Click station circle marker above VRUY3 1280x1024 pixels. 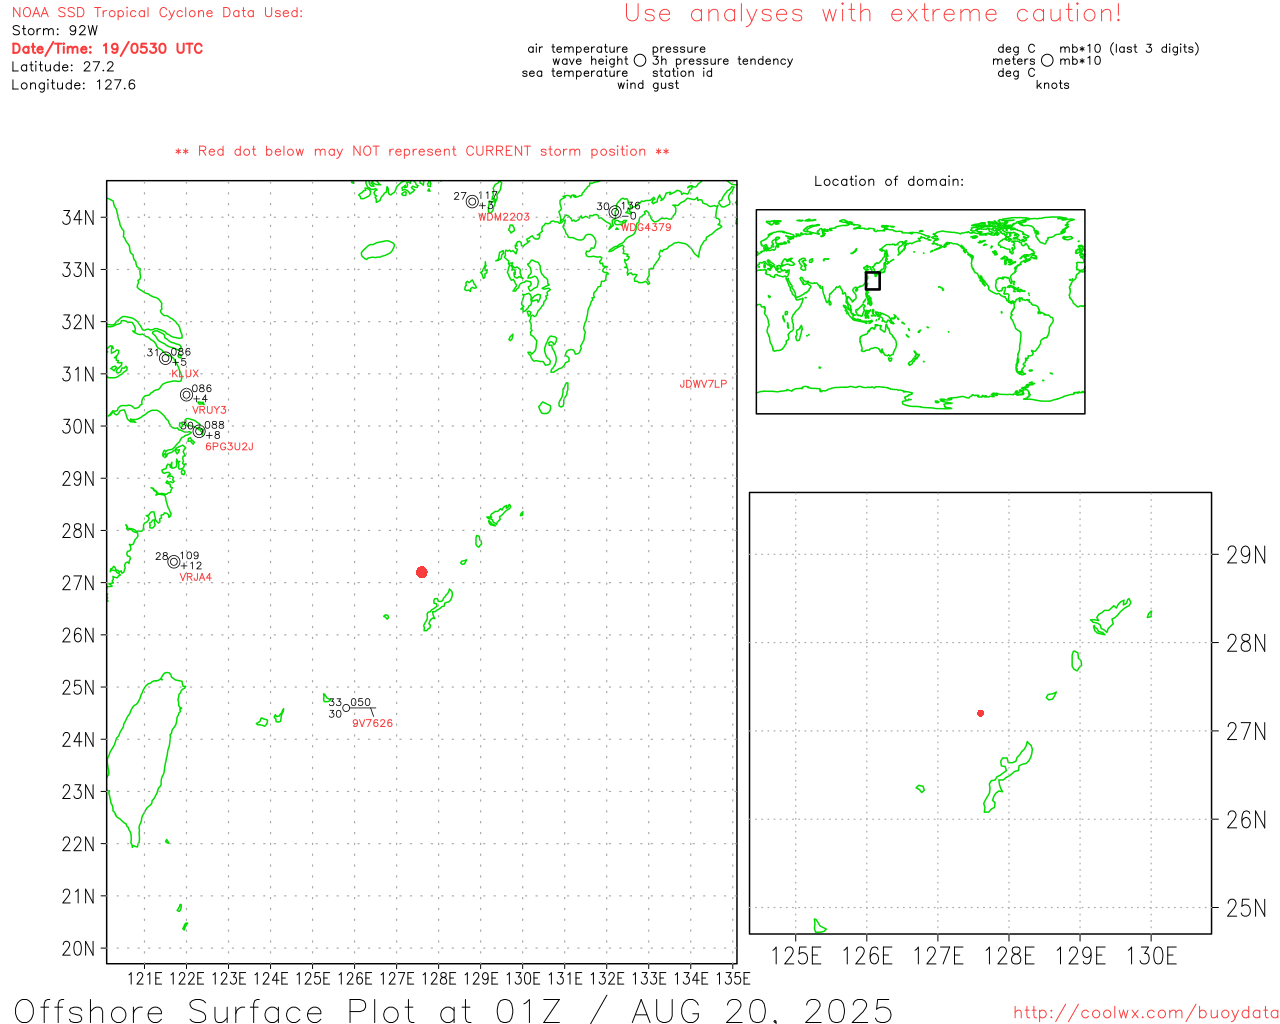pos(186,395)
